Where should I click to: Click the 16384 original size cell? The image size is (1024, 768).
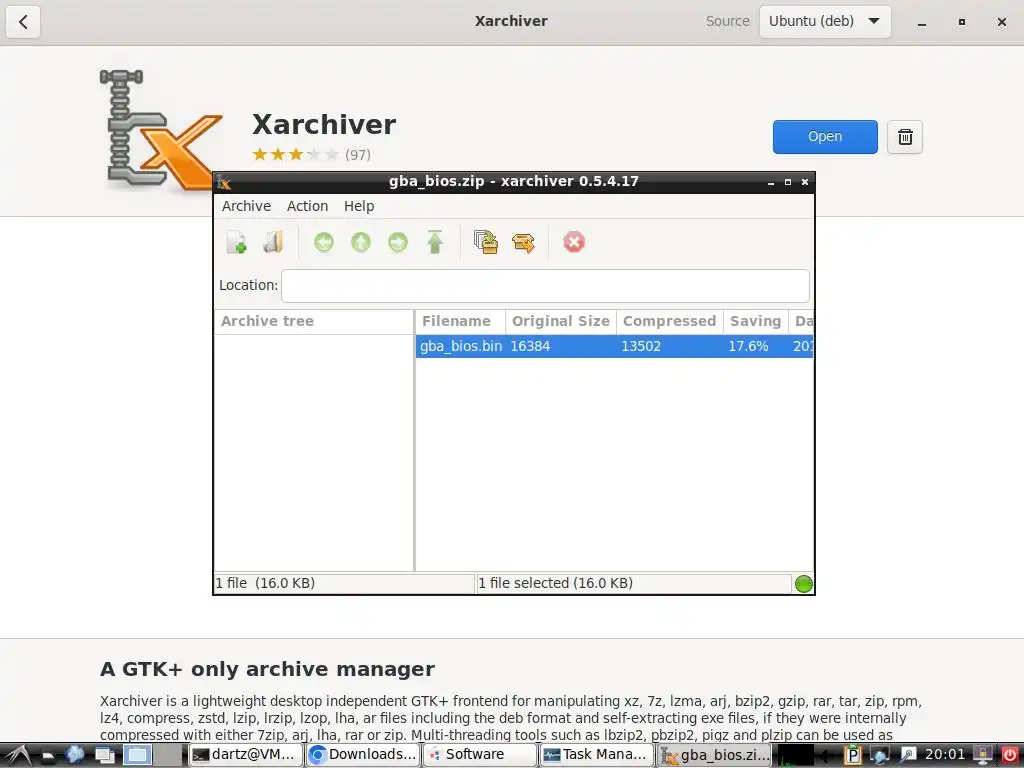[x=530, y=346]
